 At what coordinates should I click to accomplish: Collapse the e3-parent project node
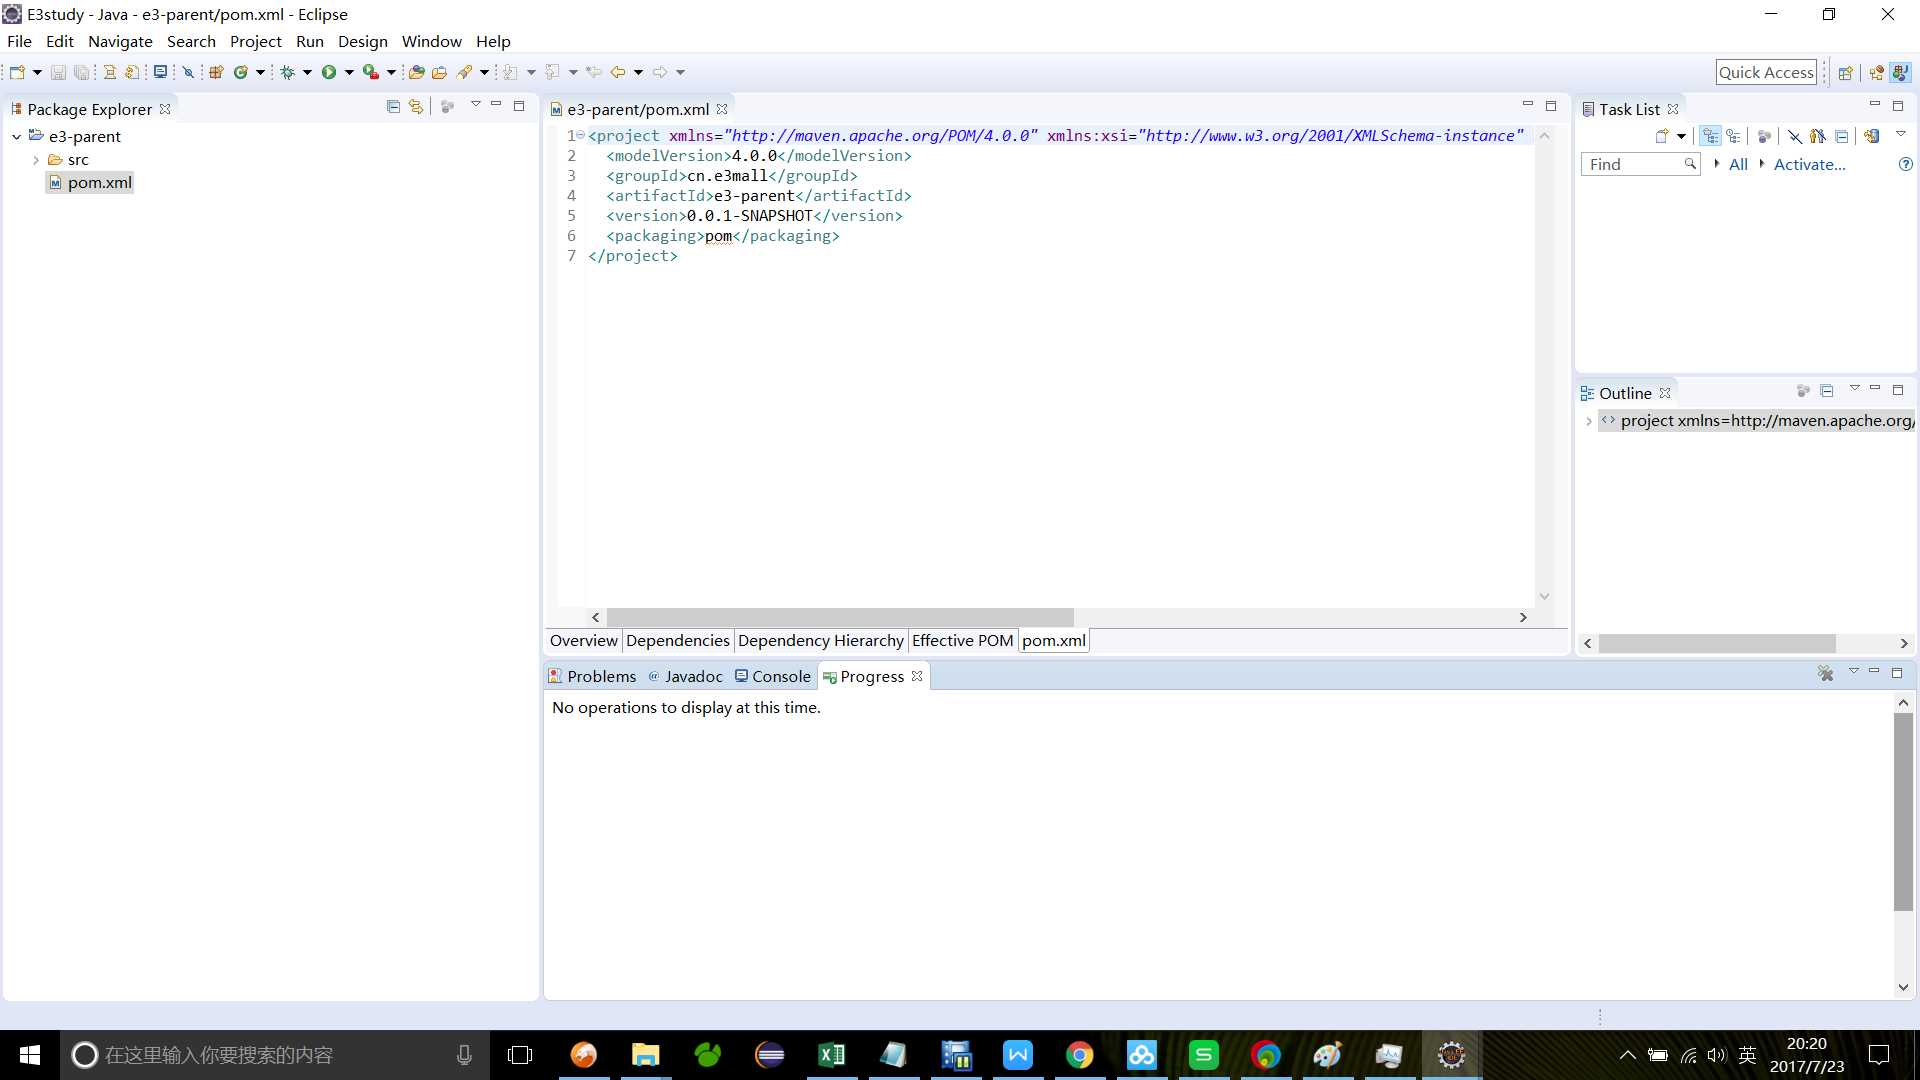pos(17,137)
